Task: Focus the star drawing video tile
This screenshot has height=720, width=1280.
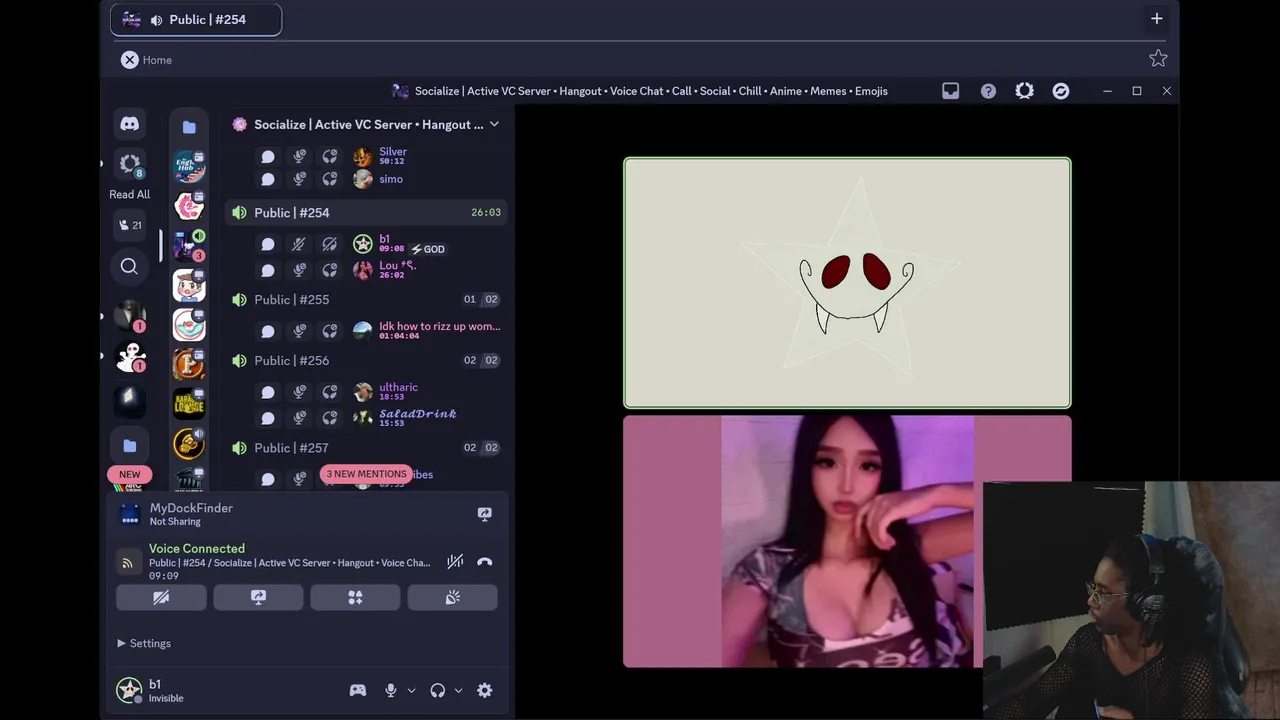Action: click(847, 283)
